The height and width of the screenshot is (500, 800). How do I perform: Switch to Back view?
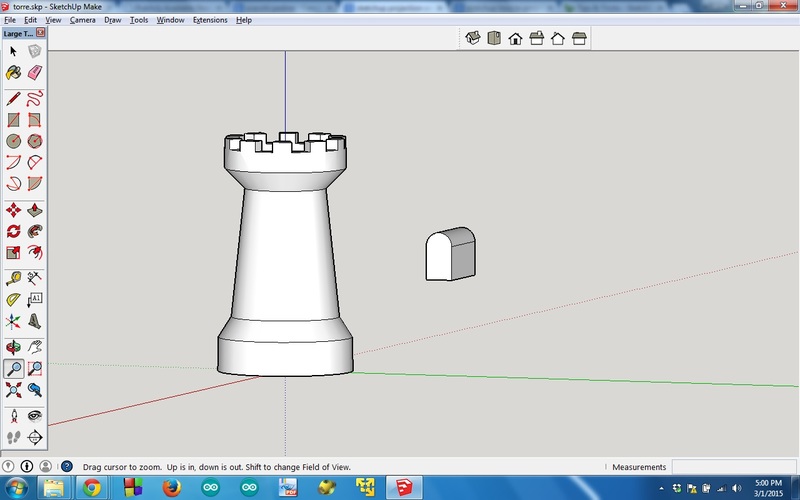pos(558,38)
